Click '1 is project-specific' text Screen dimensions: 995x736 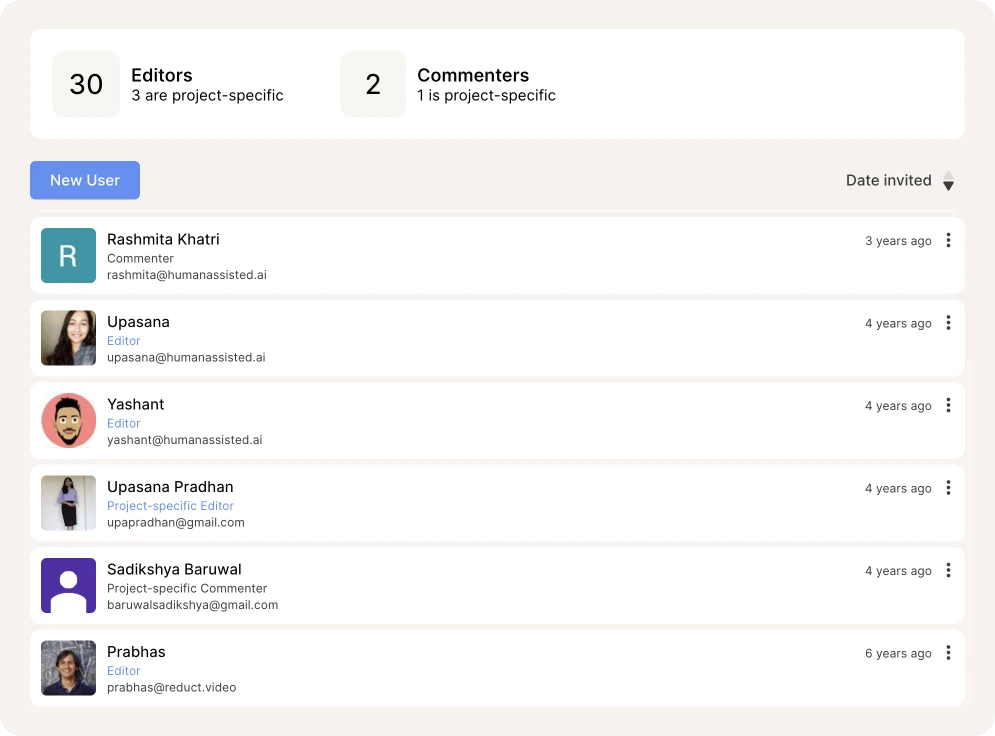(486, 95)
